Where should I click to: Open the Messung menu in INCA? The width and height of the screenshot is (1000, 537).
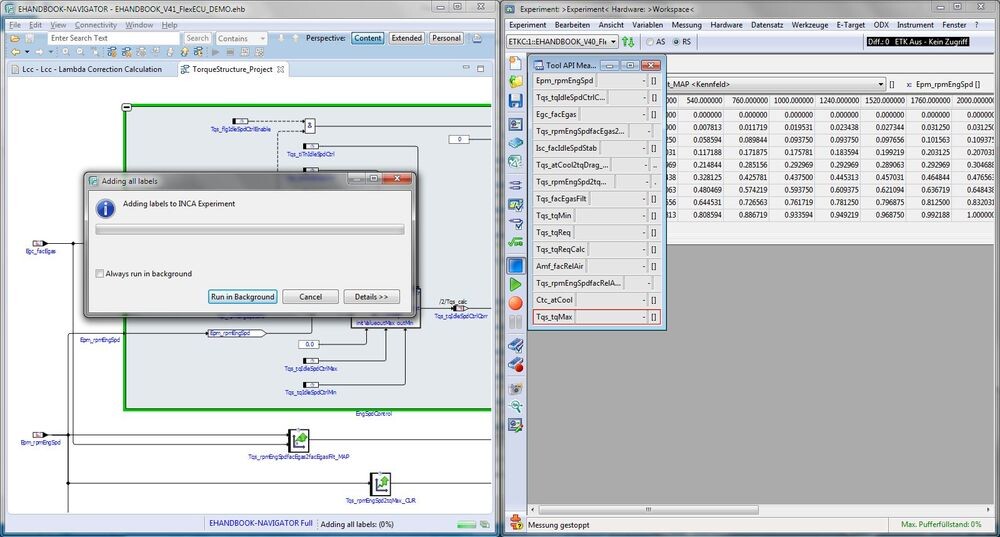686,25
